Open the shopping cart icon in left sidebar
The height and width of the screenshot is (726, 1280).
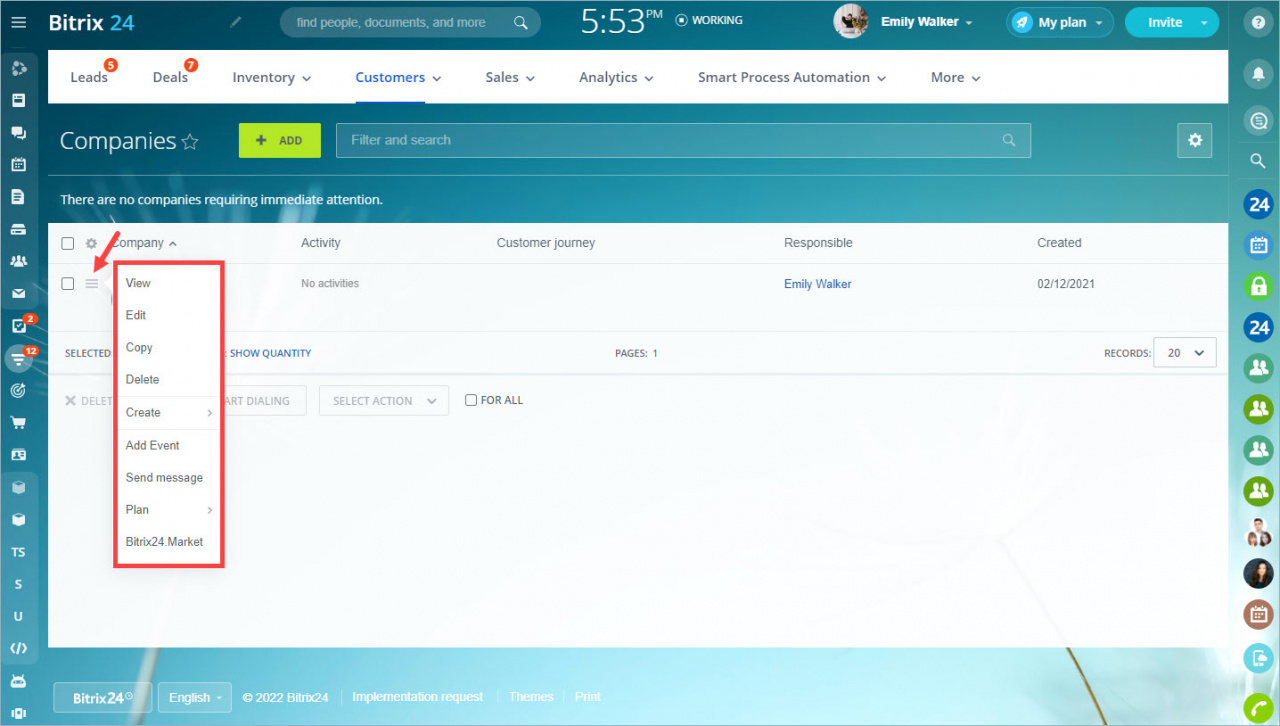click(x=18, y=422)
